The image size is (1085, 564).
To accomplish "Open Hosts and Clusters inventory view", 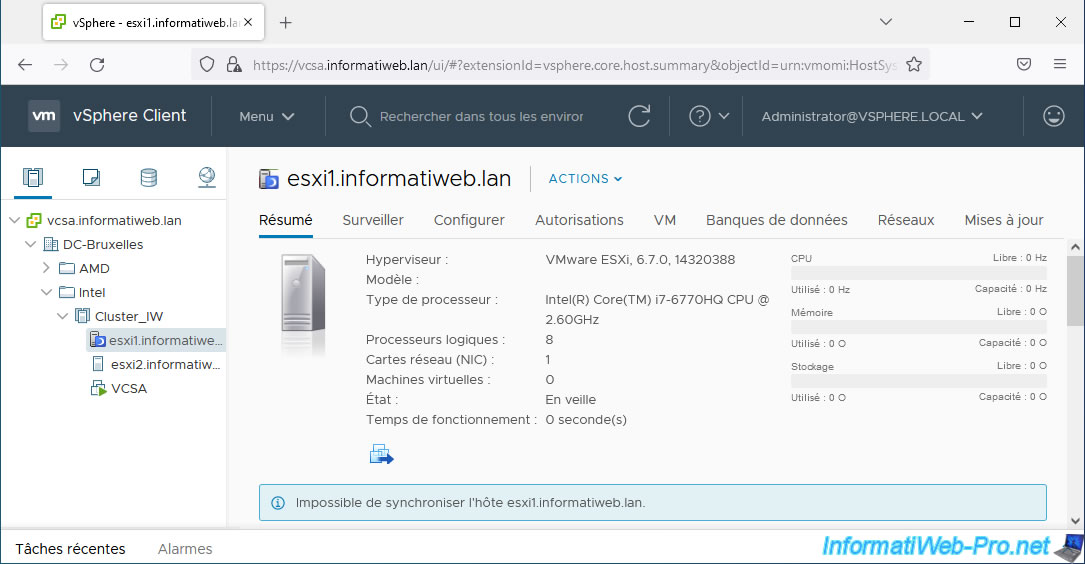I will [33, 178].
